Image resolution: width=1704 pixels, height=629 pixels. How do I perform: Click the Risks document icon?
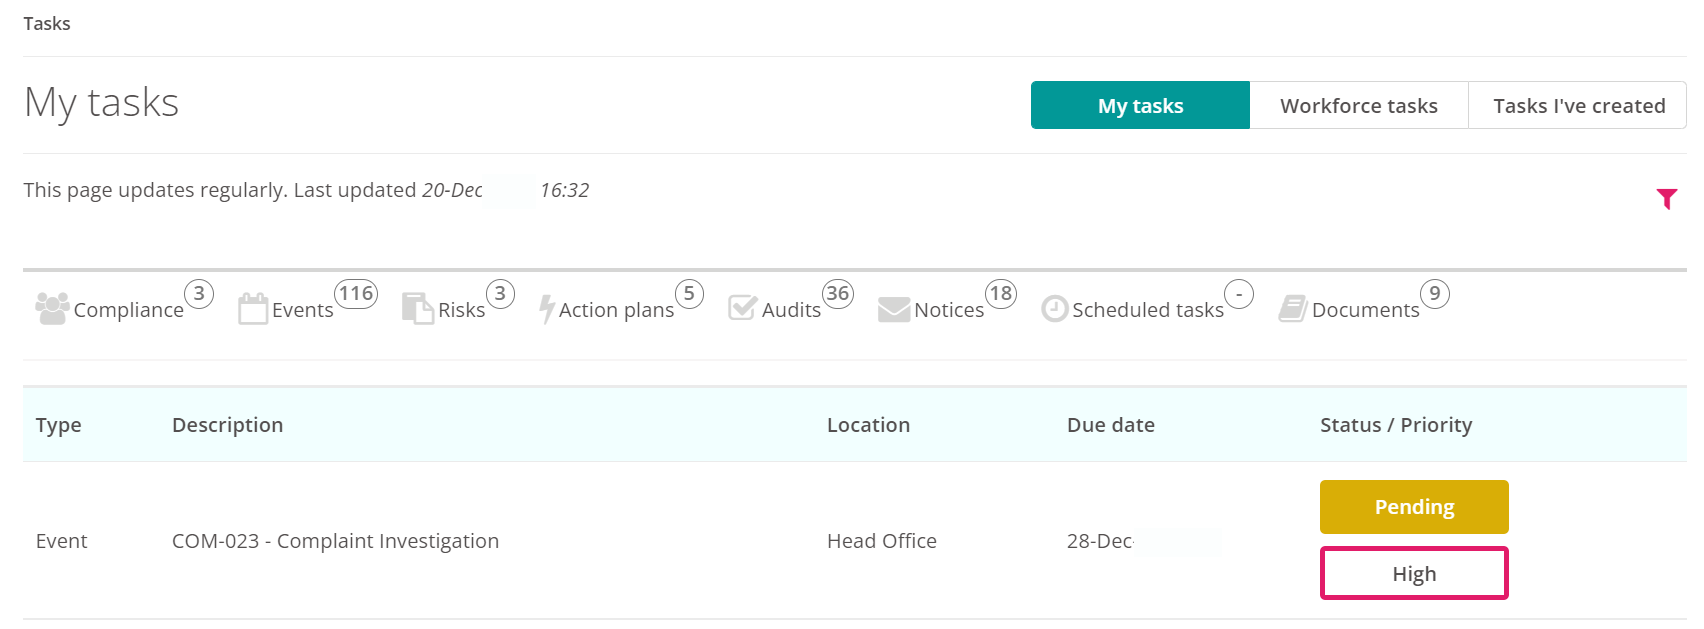pos(417,308)
